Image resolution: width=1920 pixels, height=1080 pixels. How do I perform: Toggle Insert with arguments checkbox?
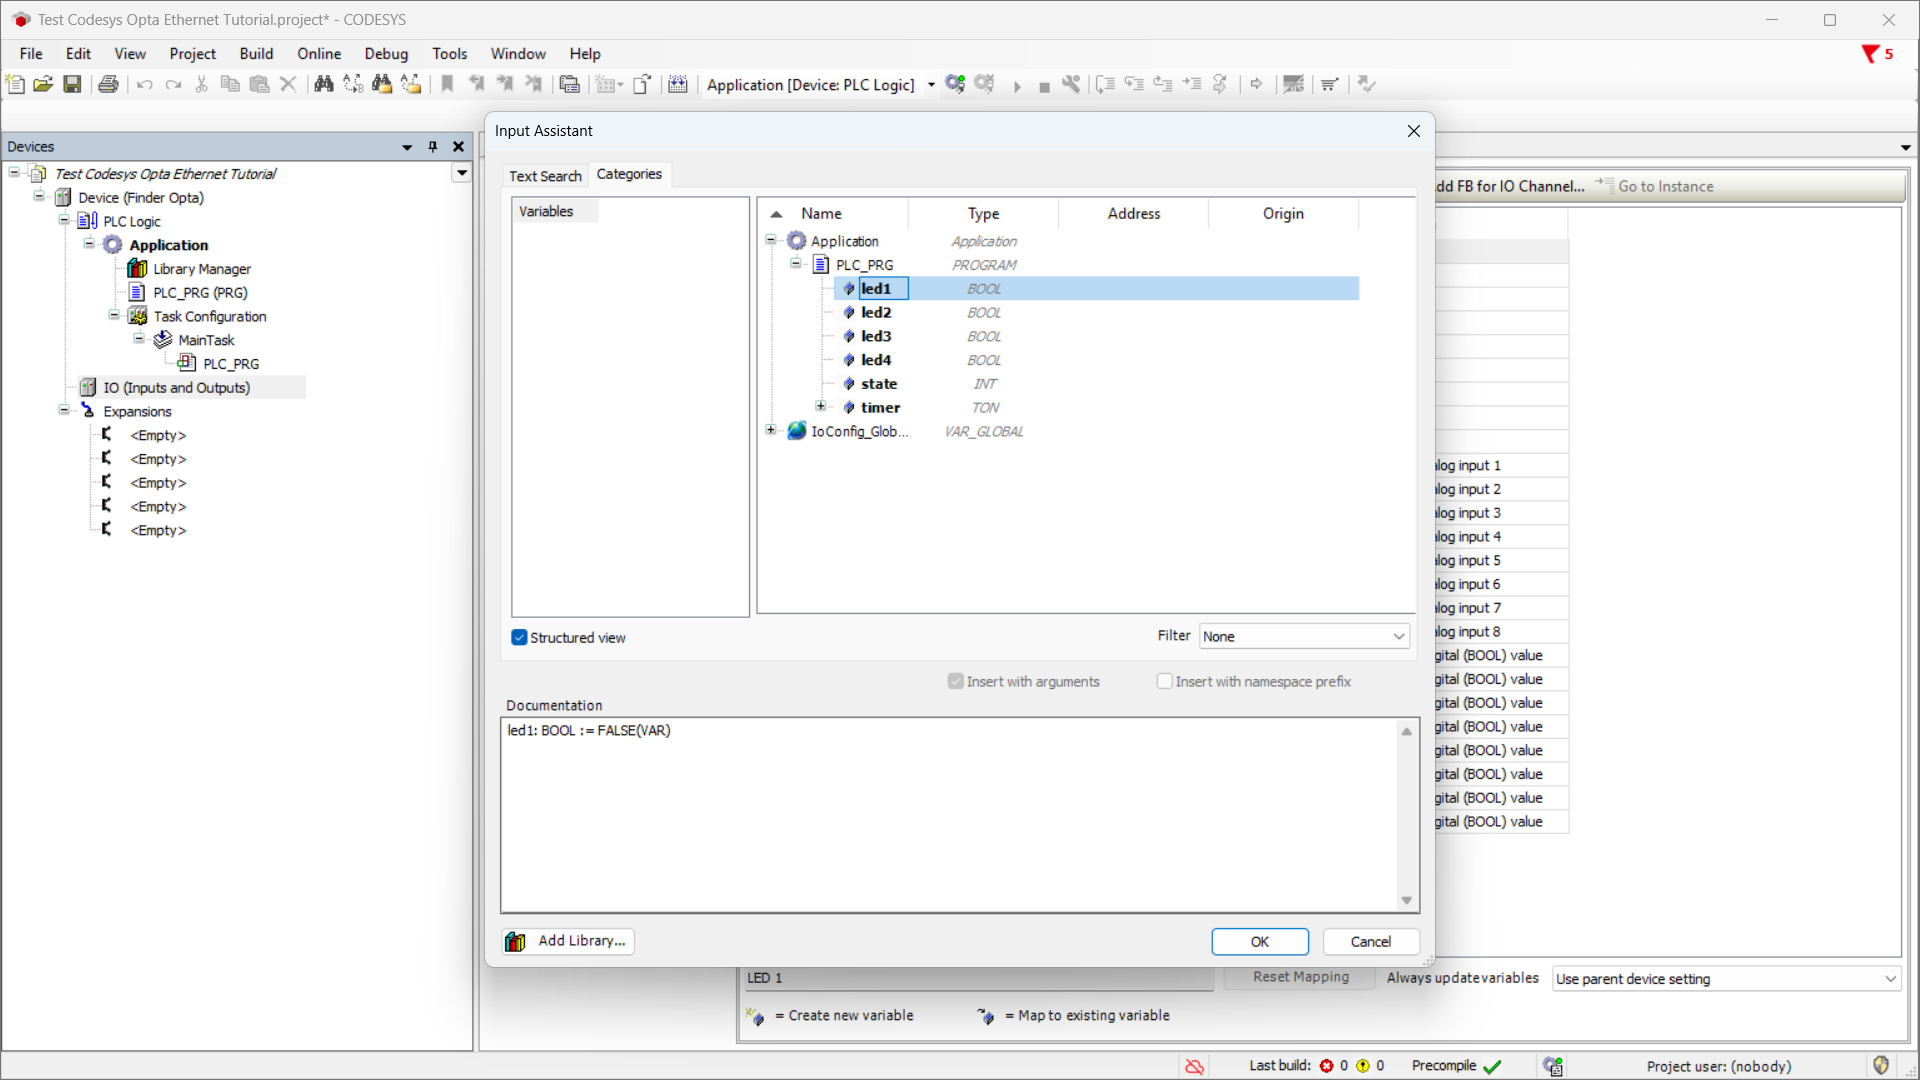[x=956, y=681]
